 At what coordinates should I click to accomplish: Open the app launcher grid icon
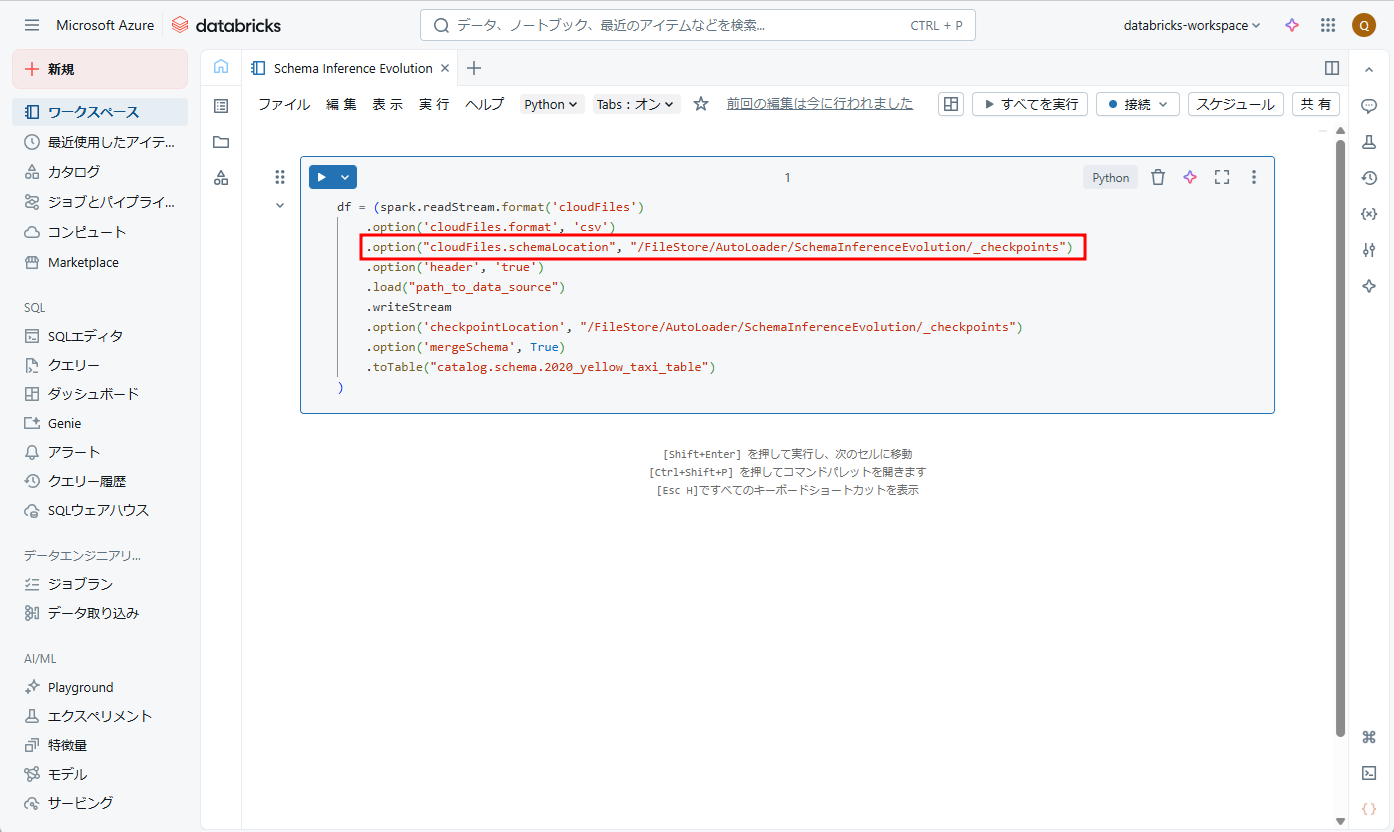pyautogui.click(x=1327, y=25)
